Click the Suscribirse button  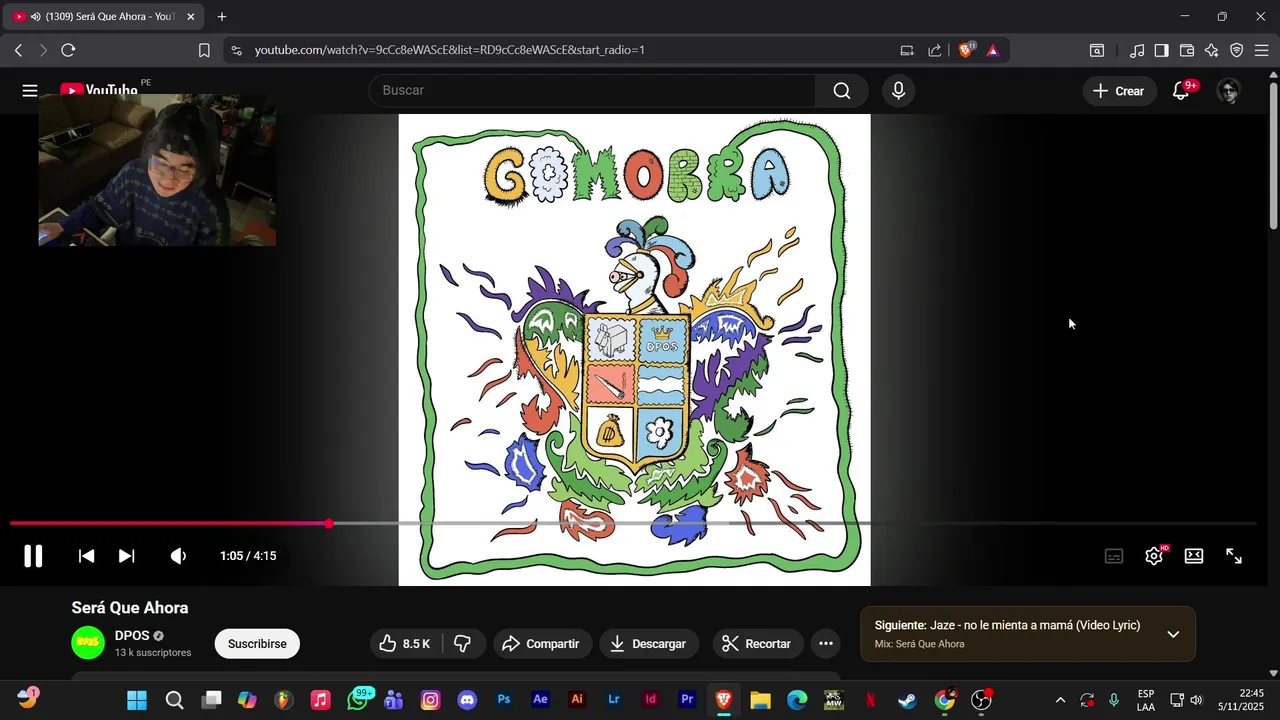(x=257, y=644)
